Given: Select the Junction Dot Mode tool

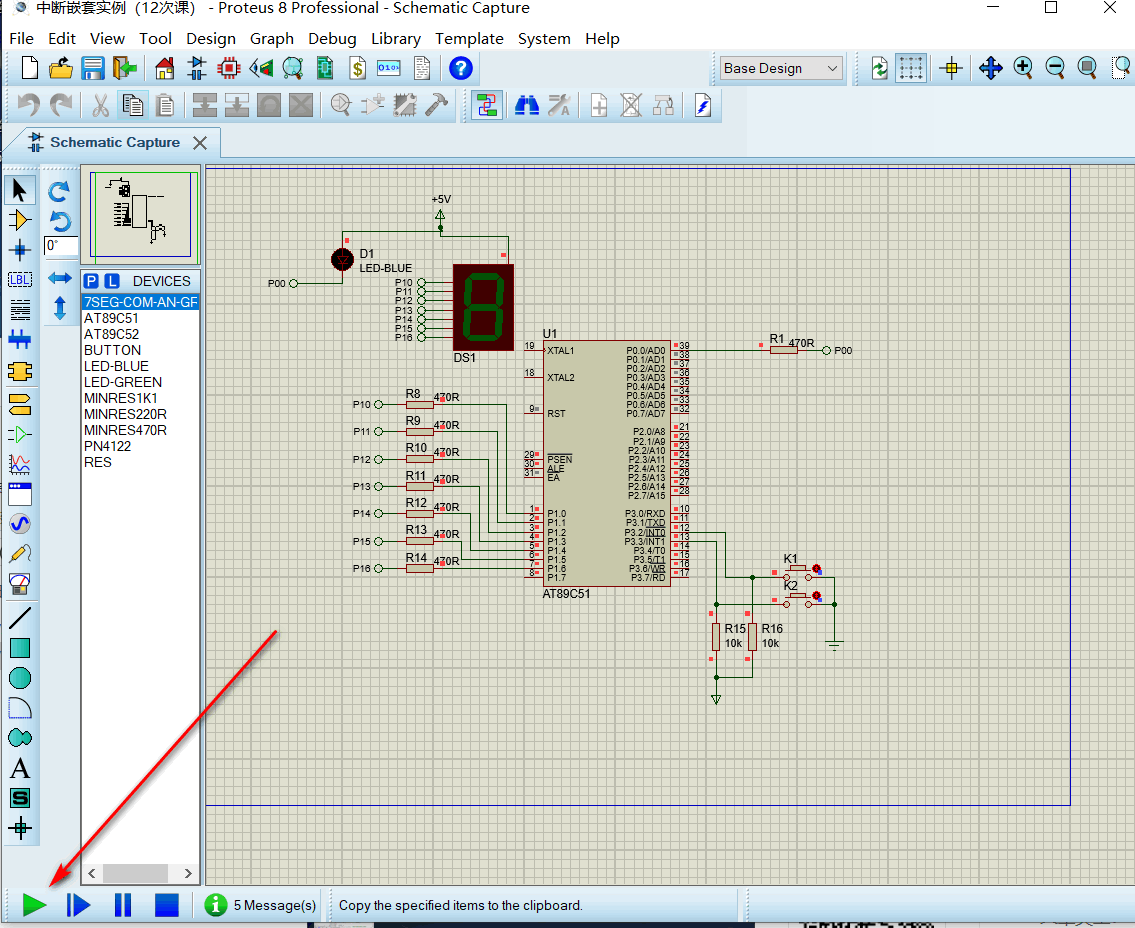Looking at the screenshot, I should point(20,250).
